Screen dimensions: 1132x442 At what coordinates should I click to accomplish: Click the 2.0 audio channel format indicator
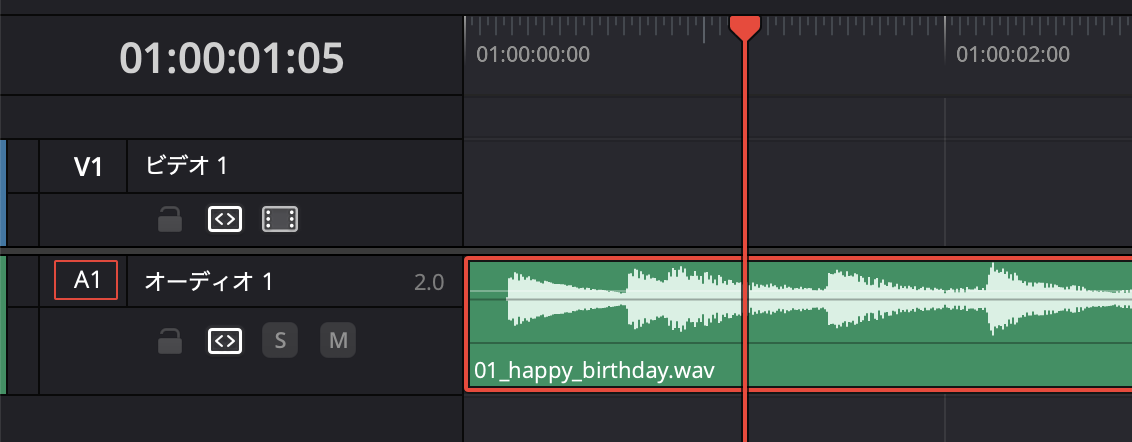pos(428,283)
